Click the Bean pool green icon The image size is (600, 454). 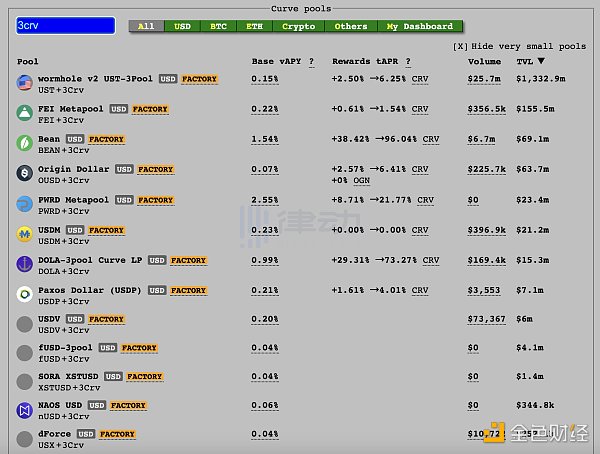click(25, 143)
